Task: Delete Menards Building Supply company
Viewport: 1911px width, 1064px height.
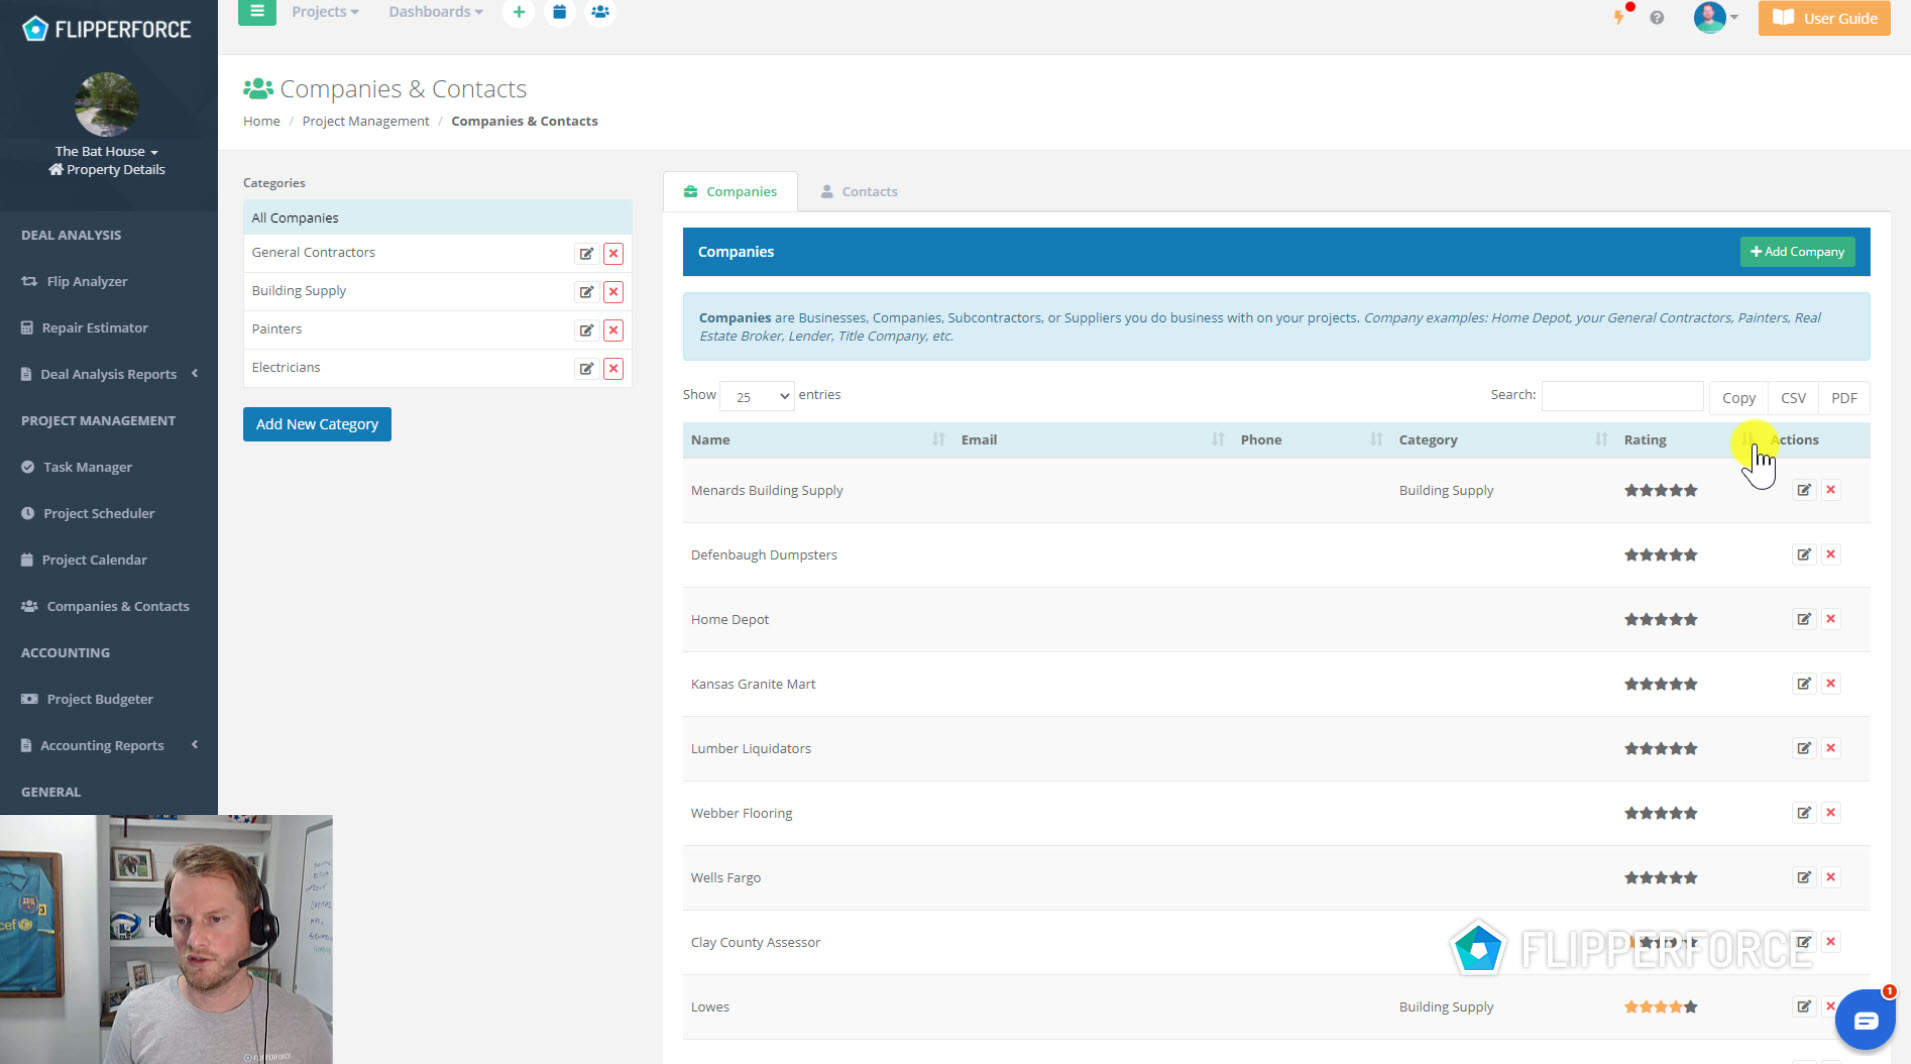Action: coord(1831,490)
